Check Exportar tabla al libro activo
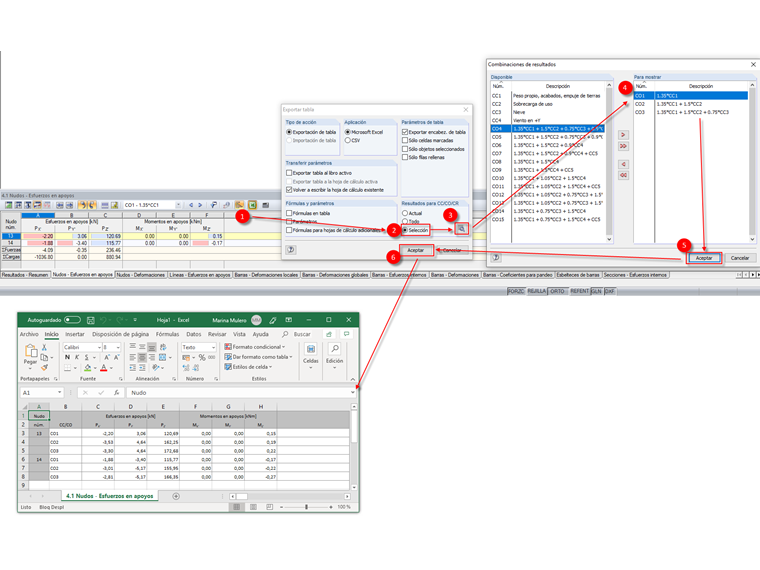 point(289,173)
